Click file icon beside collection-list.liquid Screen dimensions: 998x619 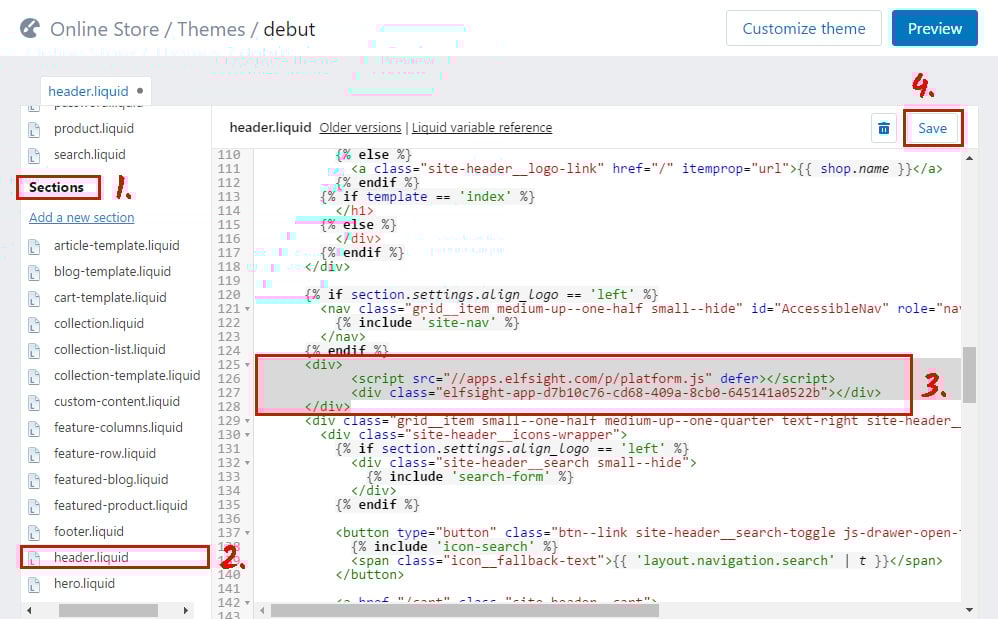34,351
